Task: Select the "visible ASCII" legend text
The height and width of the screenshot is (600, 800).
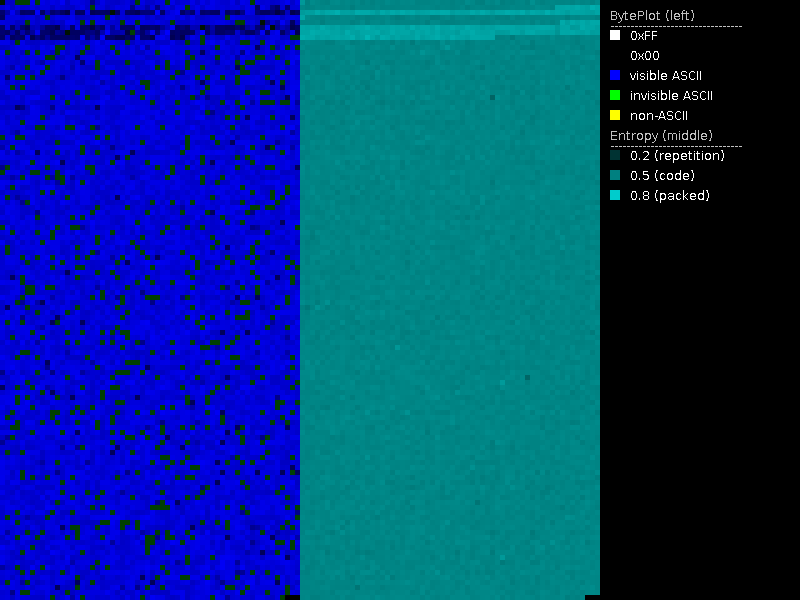Action: click(666, 75)
